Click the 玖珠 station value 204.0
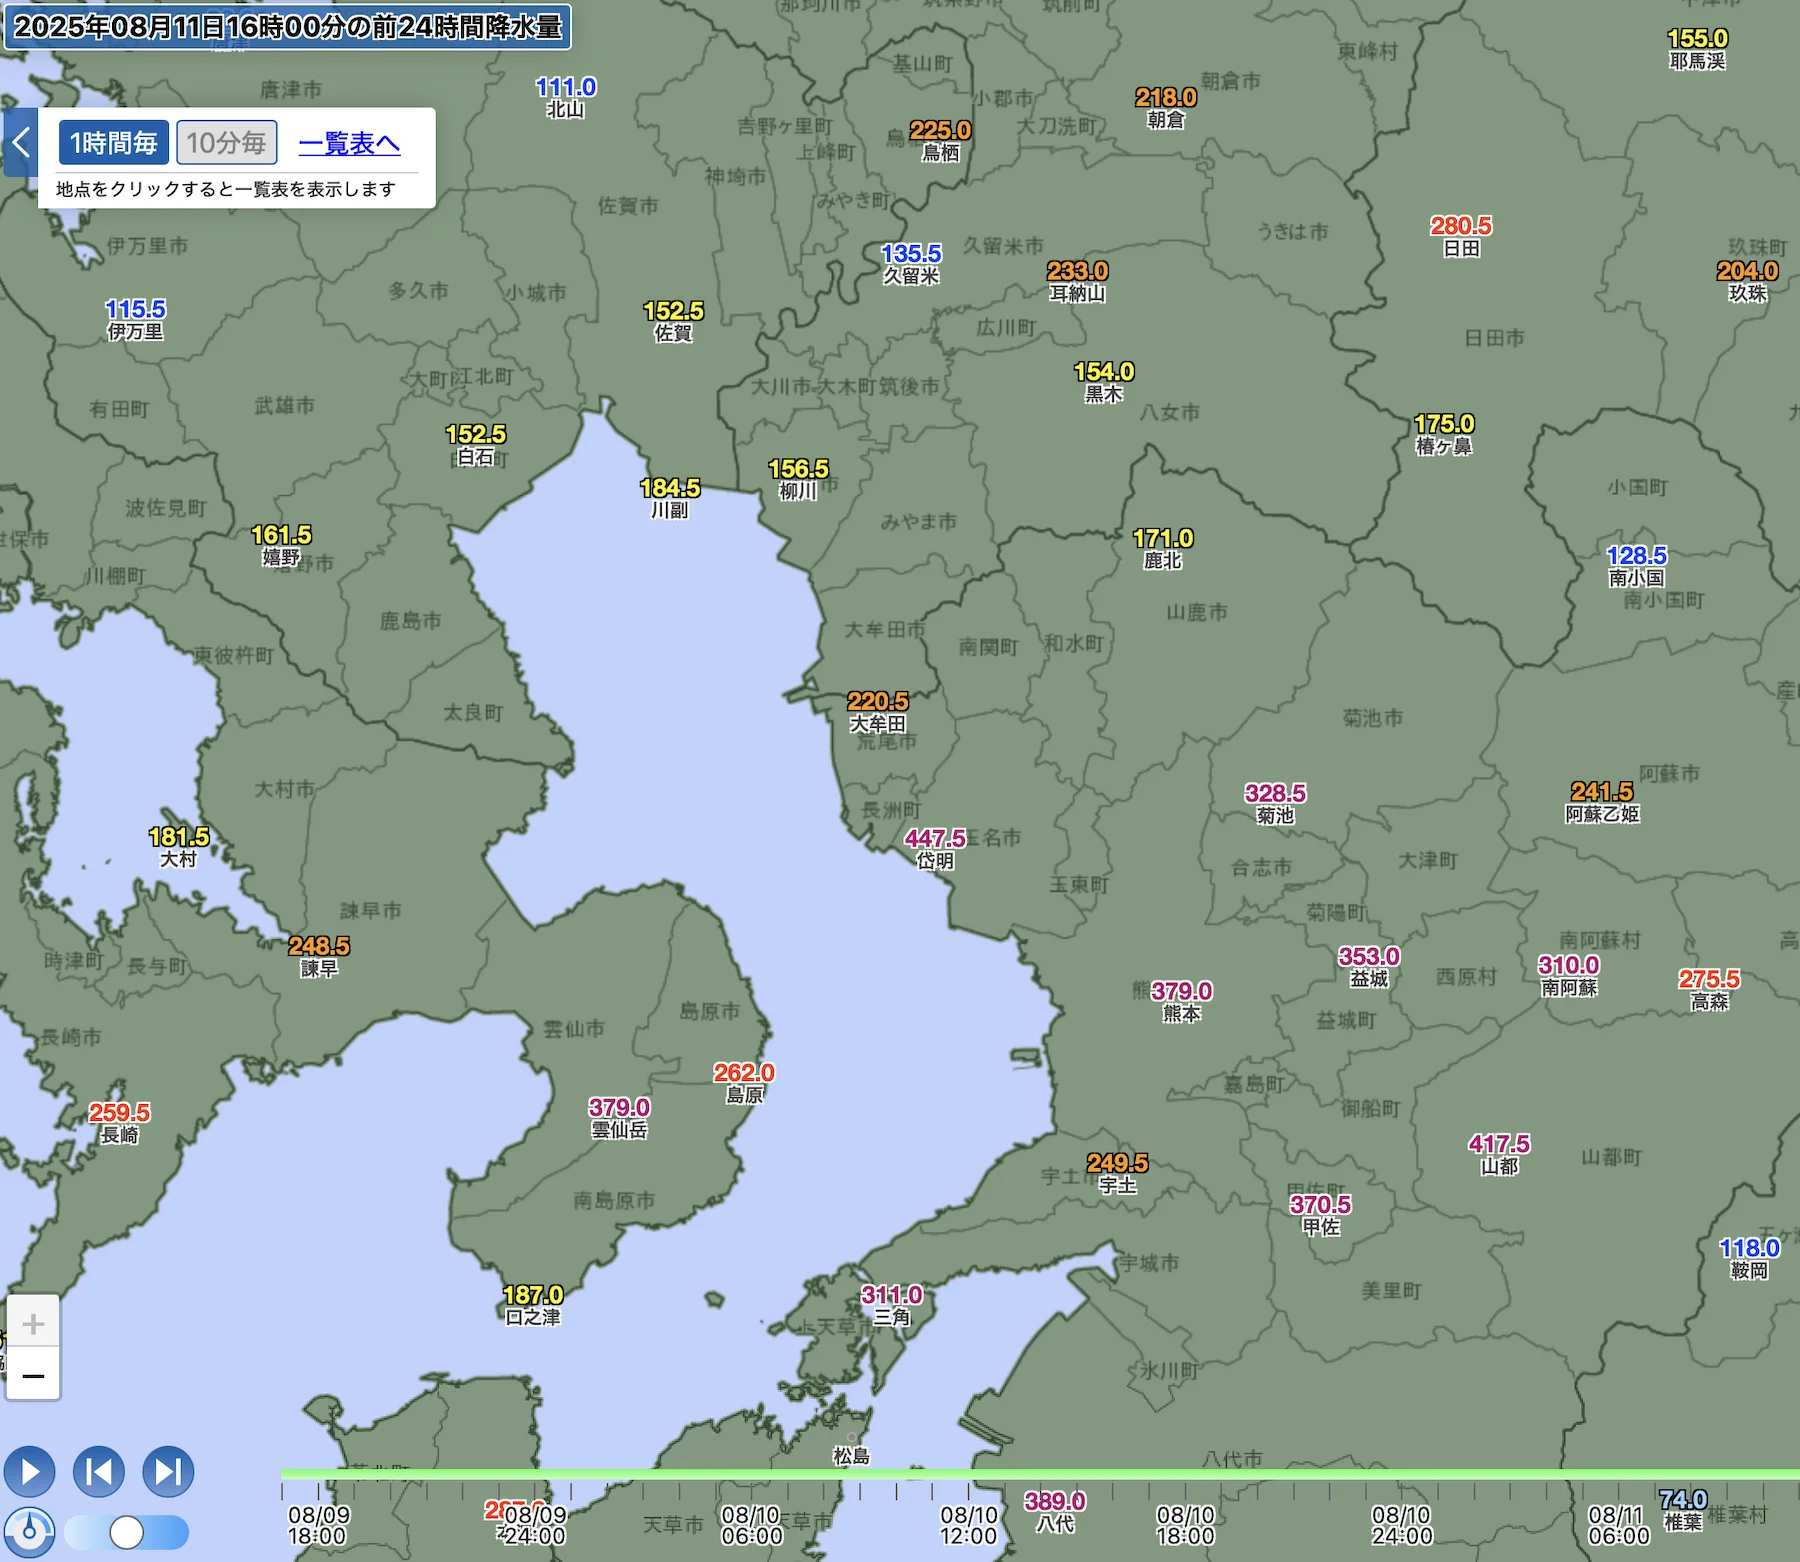1800x1562 pixels. point(1747,271)
